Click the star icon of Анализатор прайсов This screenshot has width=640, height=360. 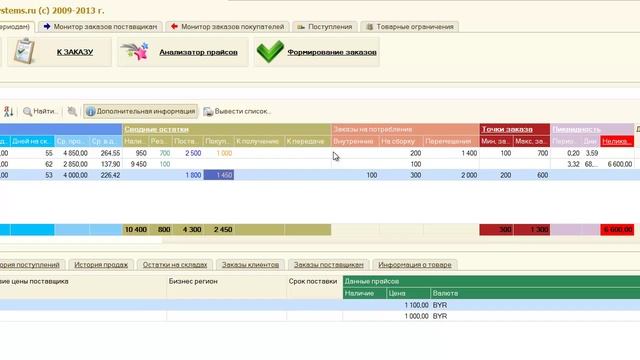click(x=135, y=52)
